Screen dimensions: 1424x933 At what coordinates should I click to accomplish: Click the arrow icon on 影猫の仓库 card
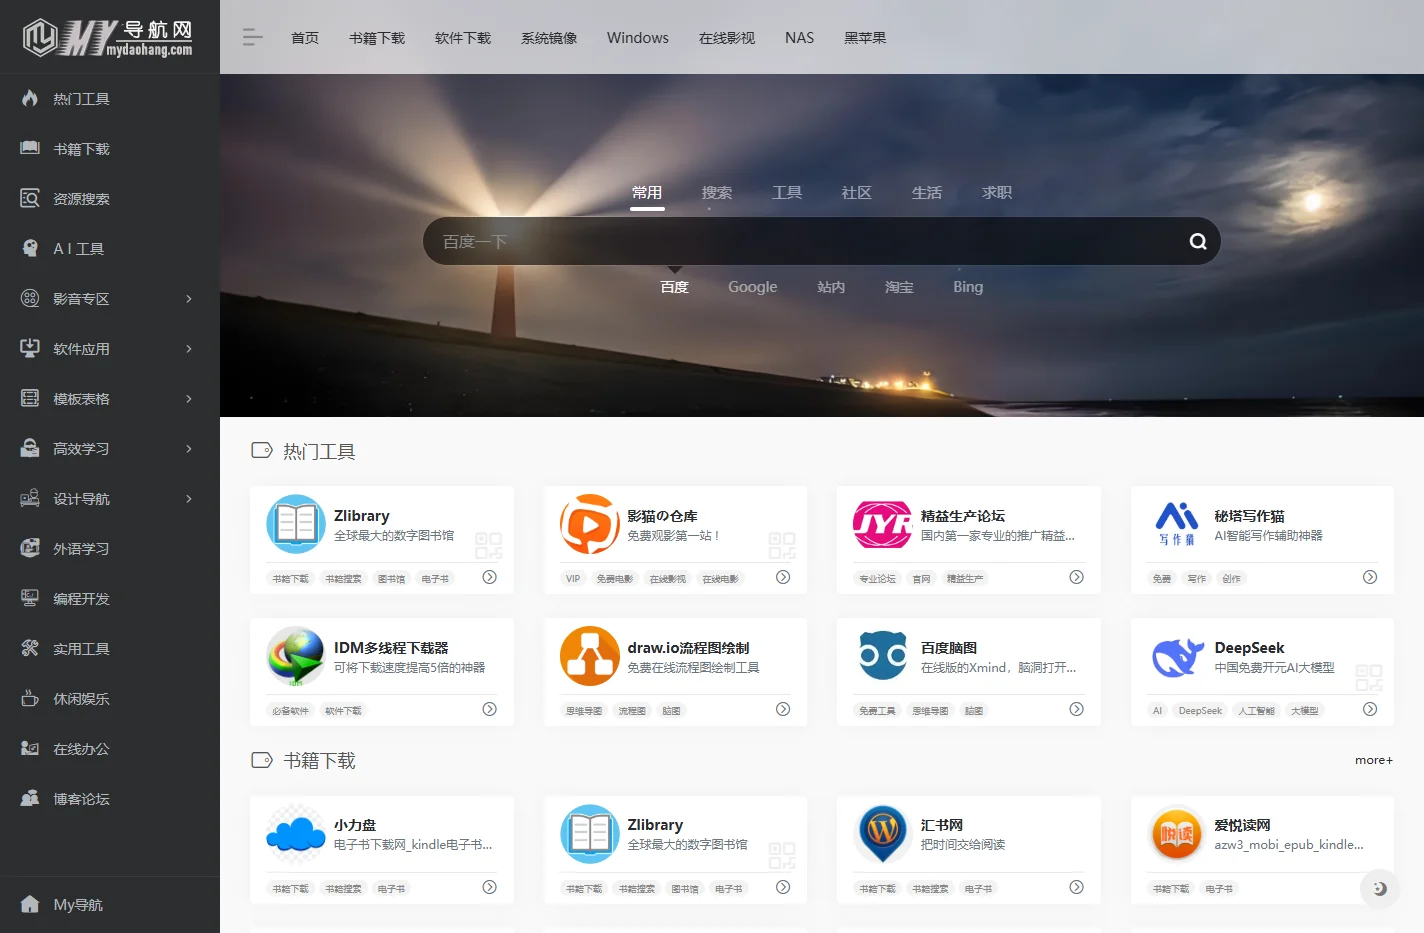coord(783,577)
